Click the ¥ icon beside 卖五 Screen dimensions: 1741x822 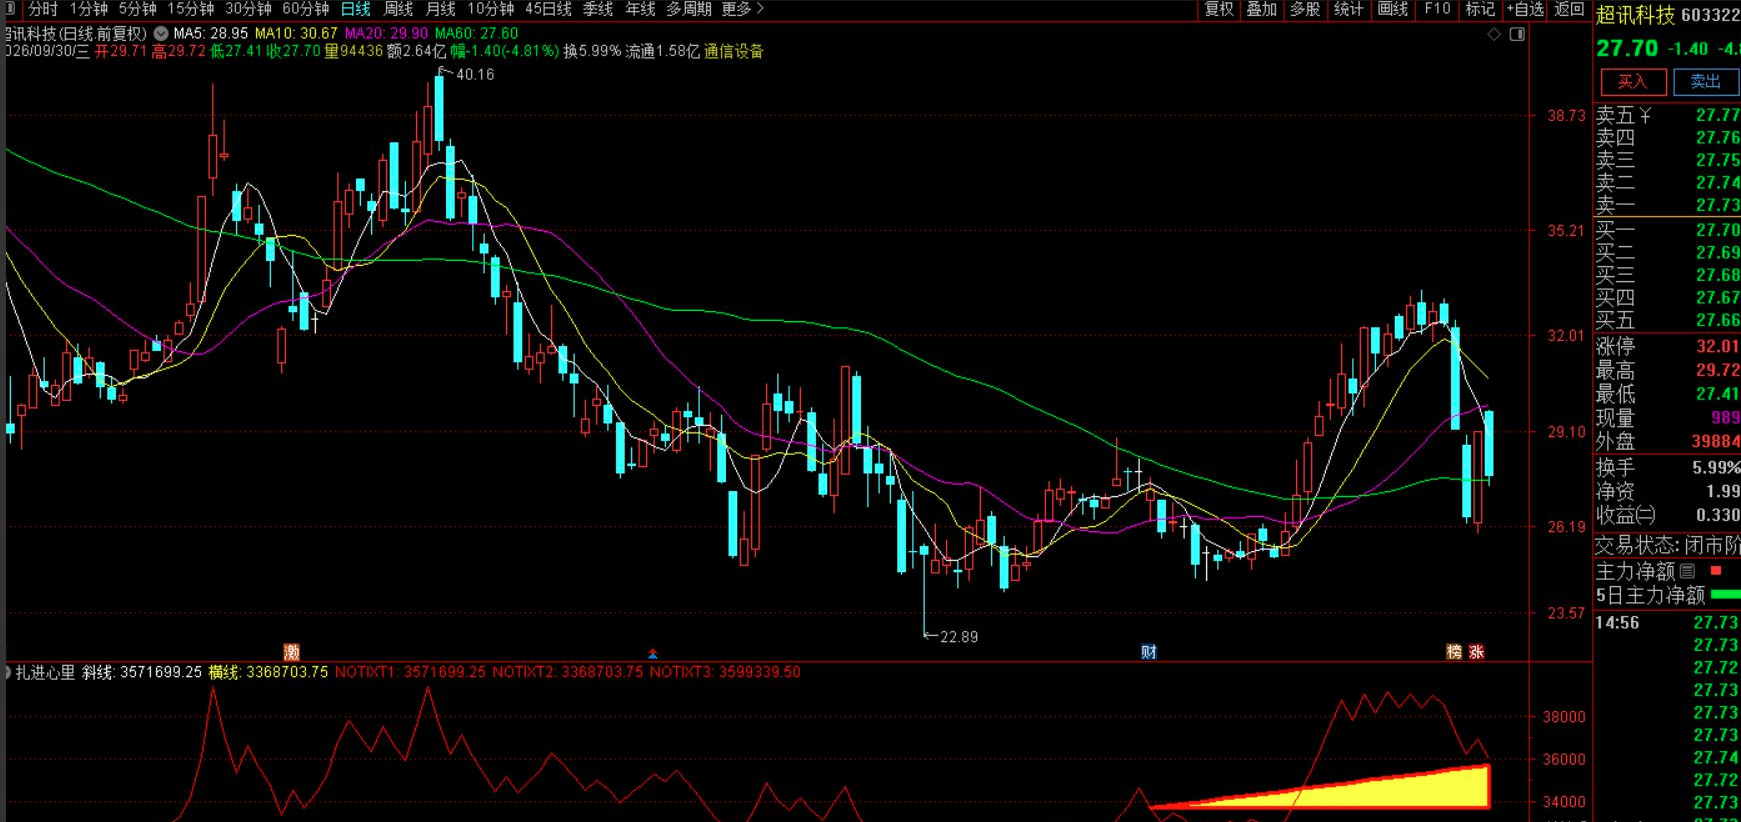(x=1645, y=116)
